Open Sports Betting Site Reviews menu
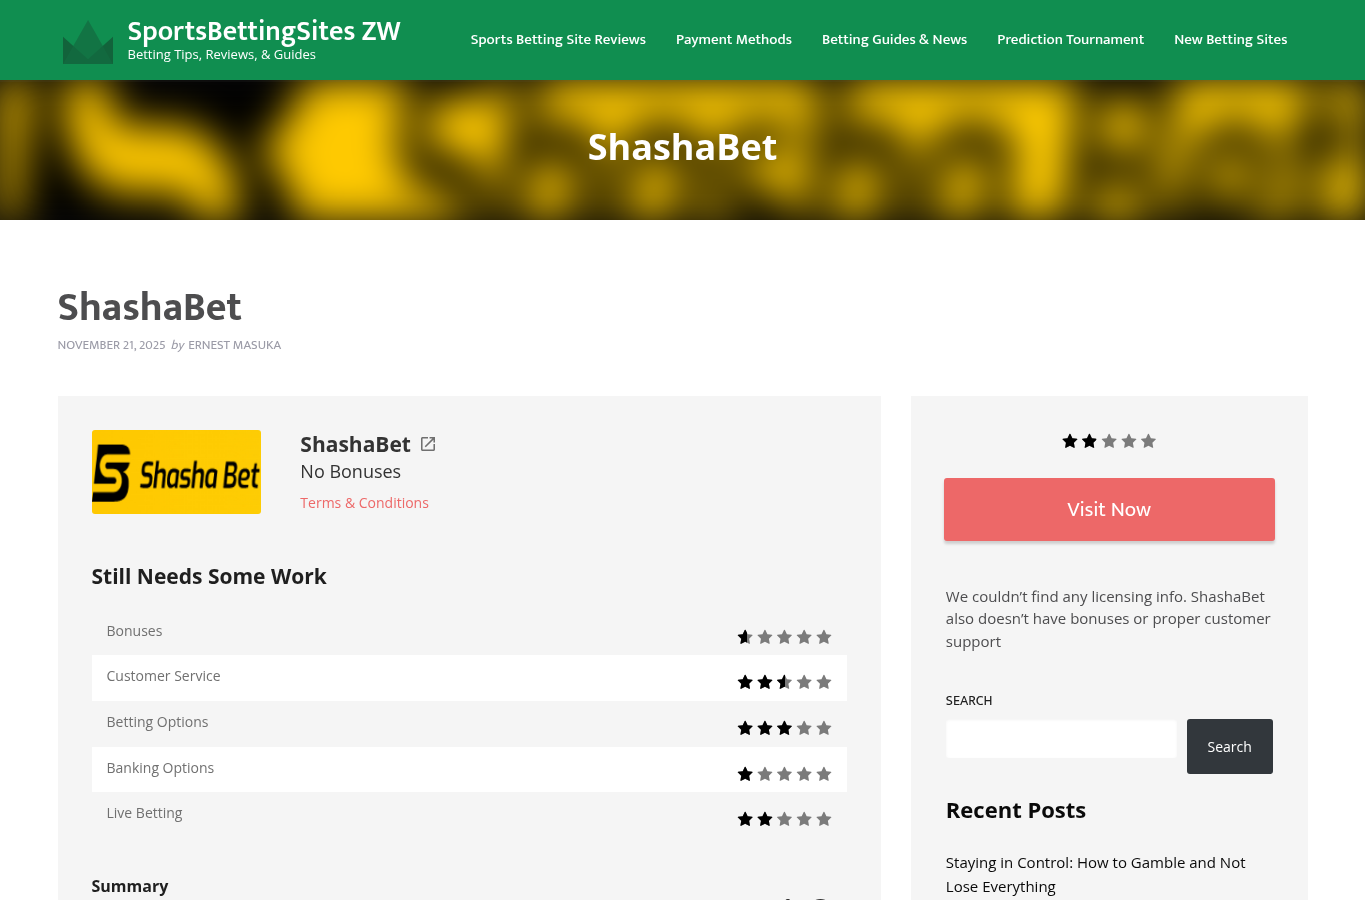Viewport: 1365px width, 900px height. (558, 40)
